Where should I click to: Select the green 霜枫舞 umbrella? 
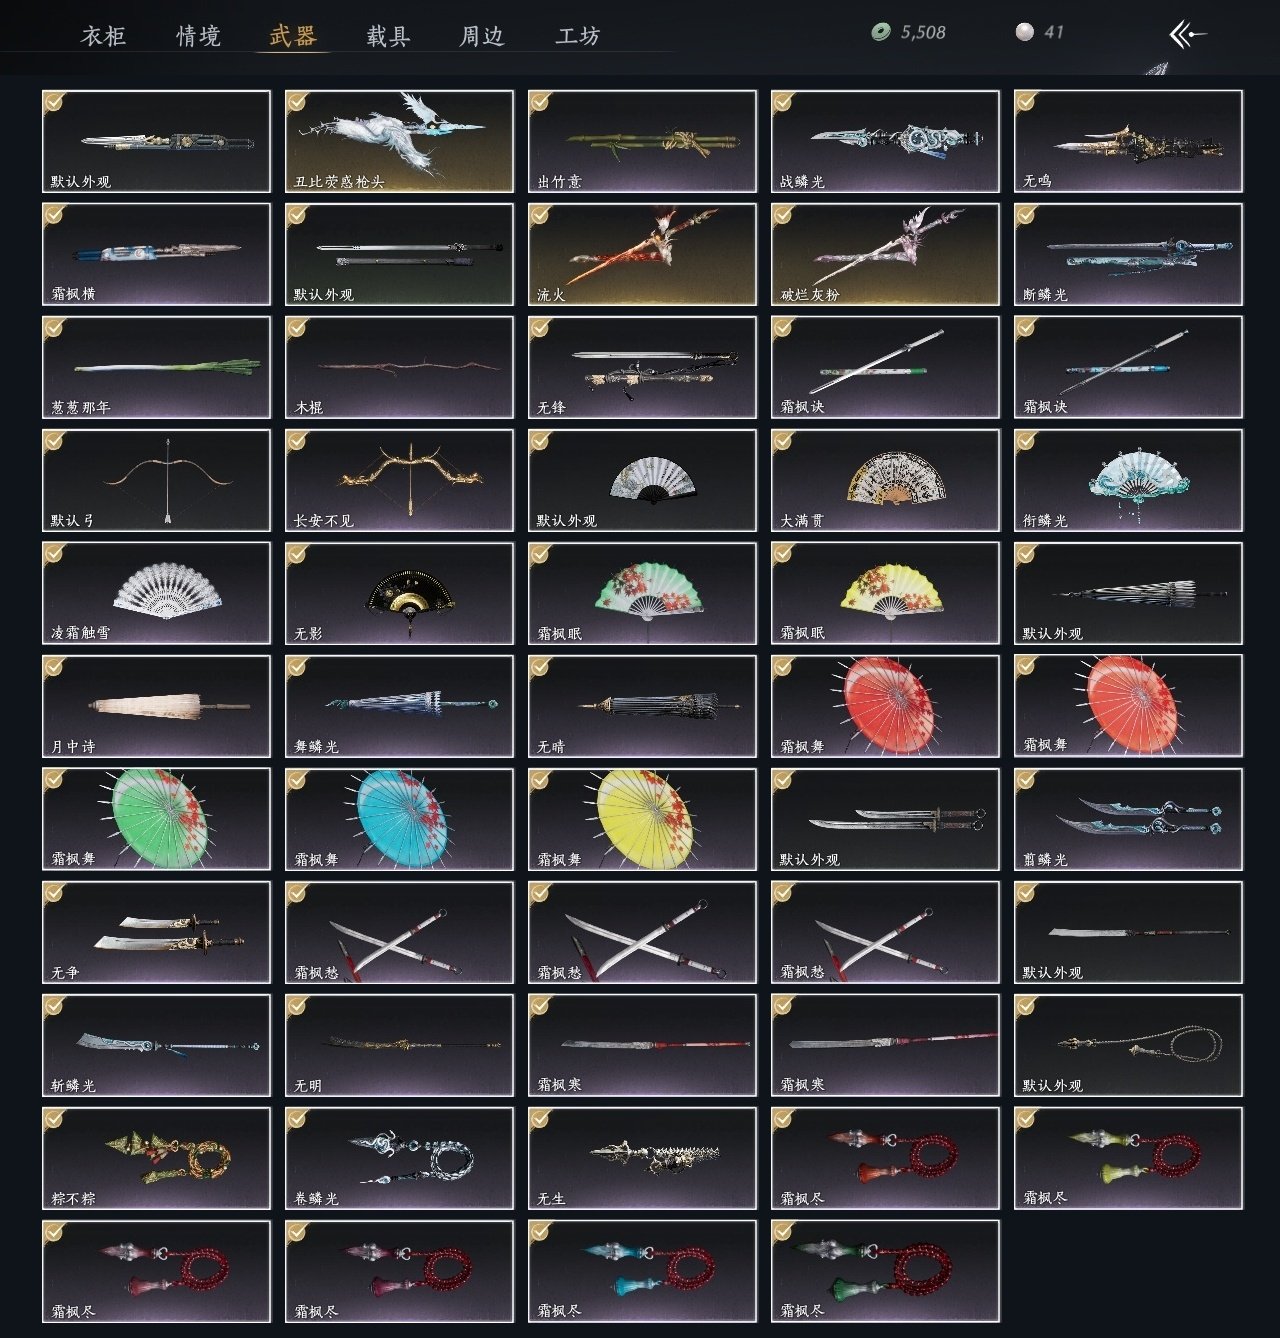156,819
